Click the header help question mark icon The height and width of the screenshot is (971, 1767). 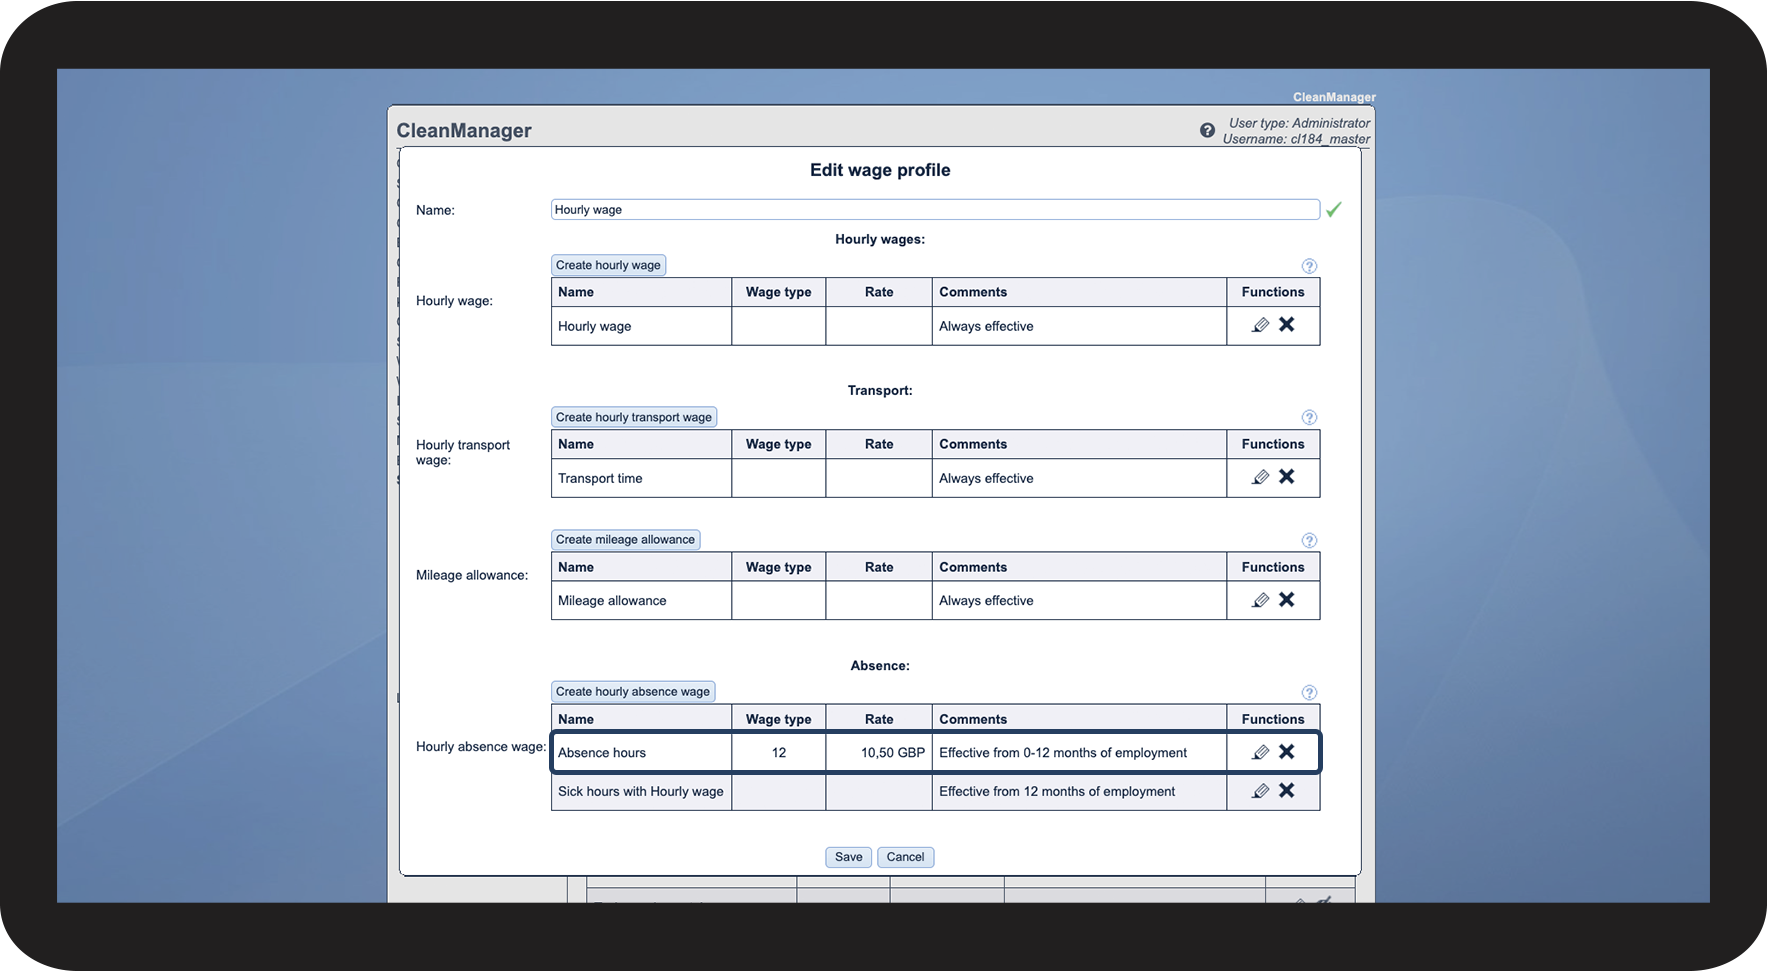coord(1207,131)
